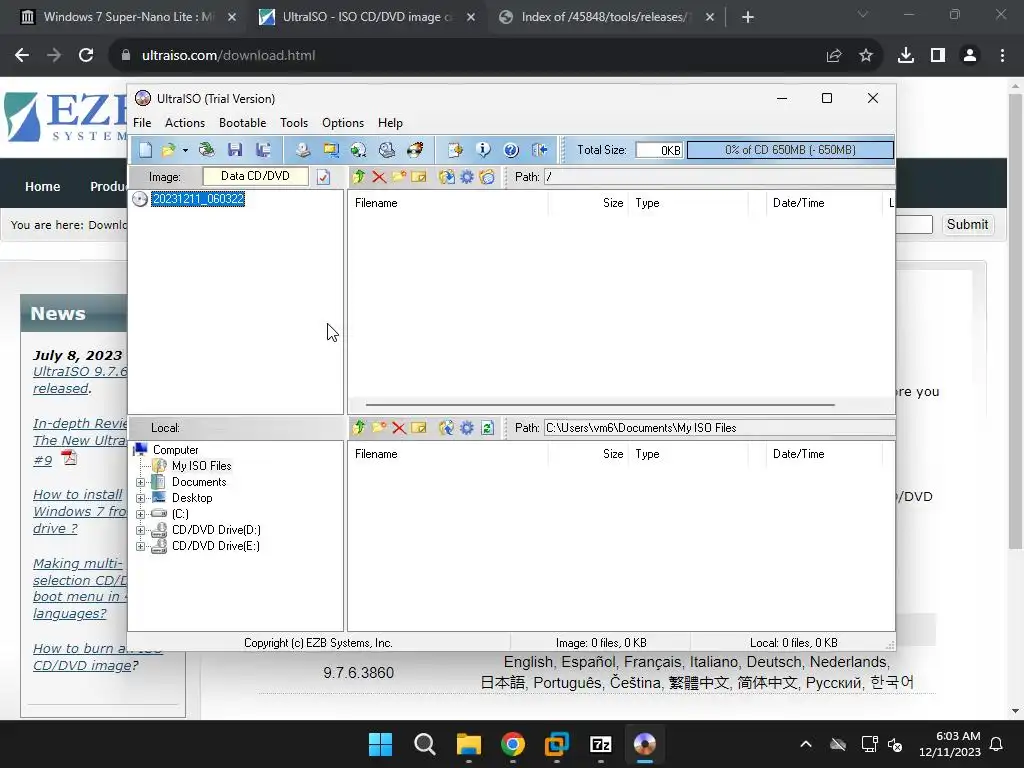Click the Make CD/DVD Image icon
This screenshot has height=768, width=1024.
coord(302,150)
